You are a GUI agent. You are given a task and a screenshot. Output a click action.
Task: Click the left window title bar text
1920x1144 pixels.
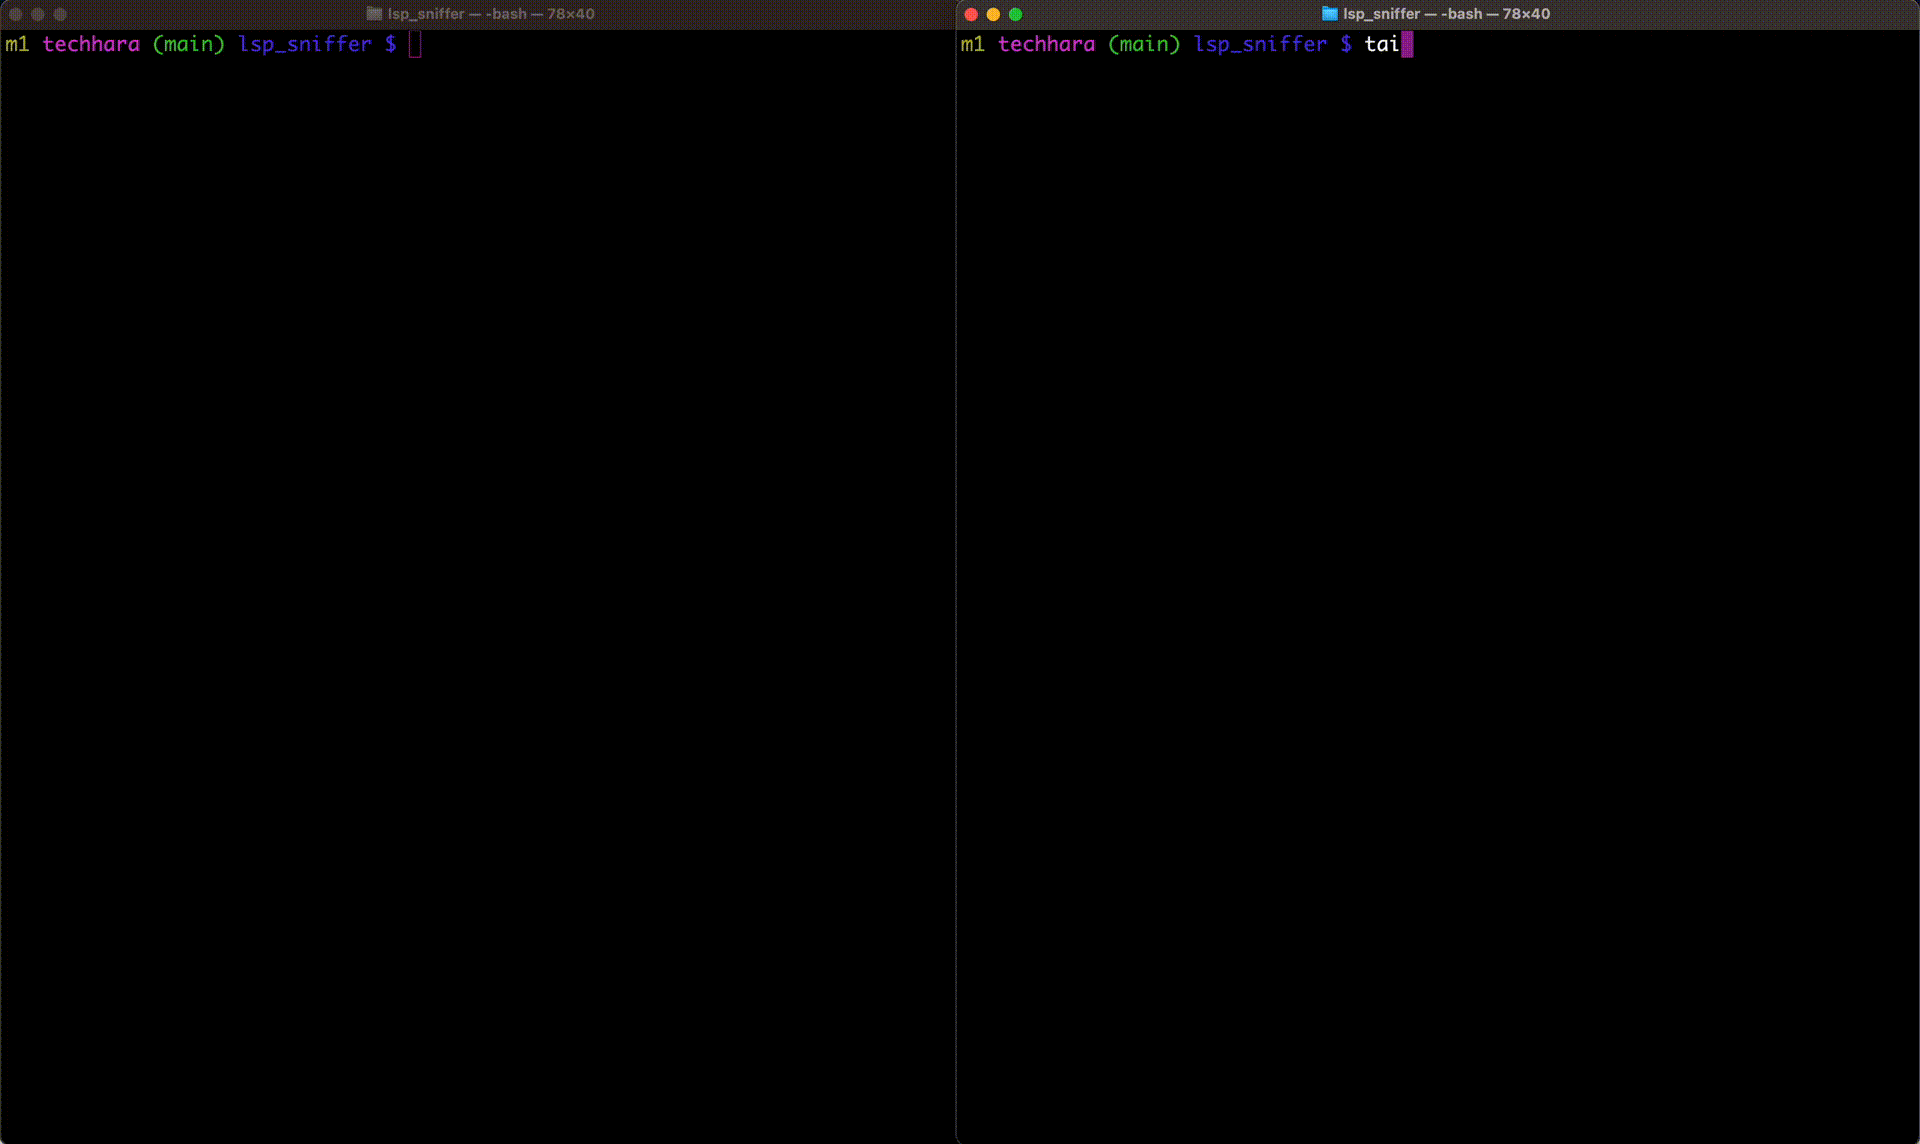(491, 14)
